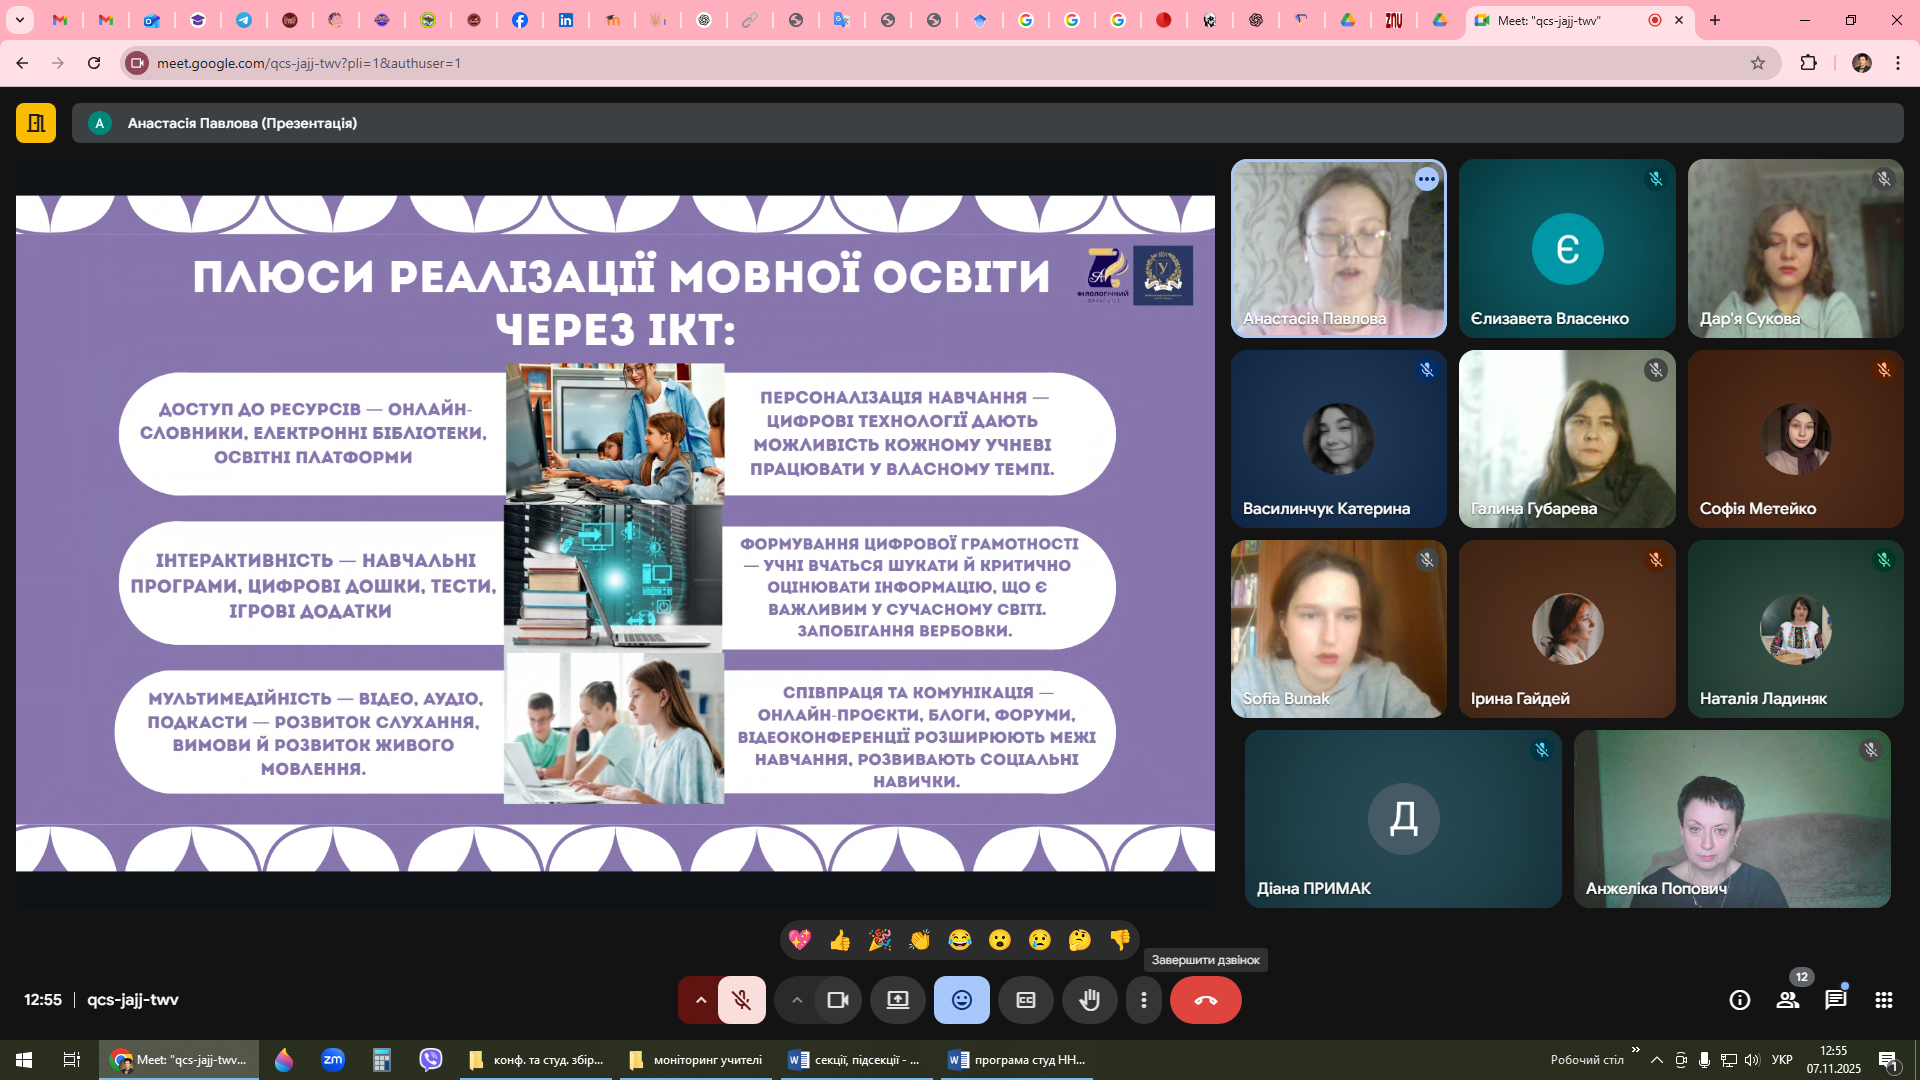The image size is (1920, 1080).
Task: Expand the audio settings arrow beside microphone
Action: (701, 1000)
